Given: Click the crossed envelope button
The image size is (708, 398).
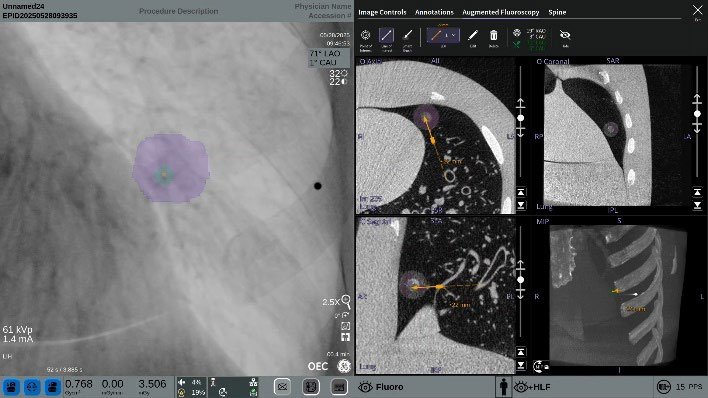Looking at the screenshot, I should pos(282,387).
